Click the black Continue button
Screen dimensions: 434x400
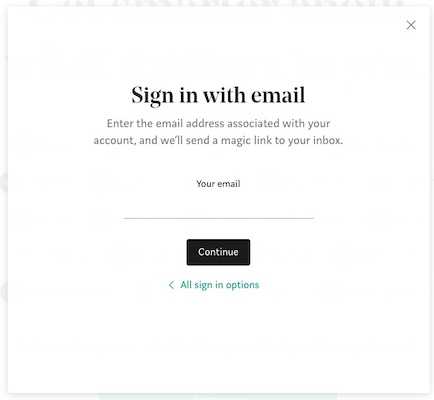click(x=218, y=252)
